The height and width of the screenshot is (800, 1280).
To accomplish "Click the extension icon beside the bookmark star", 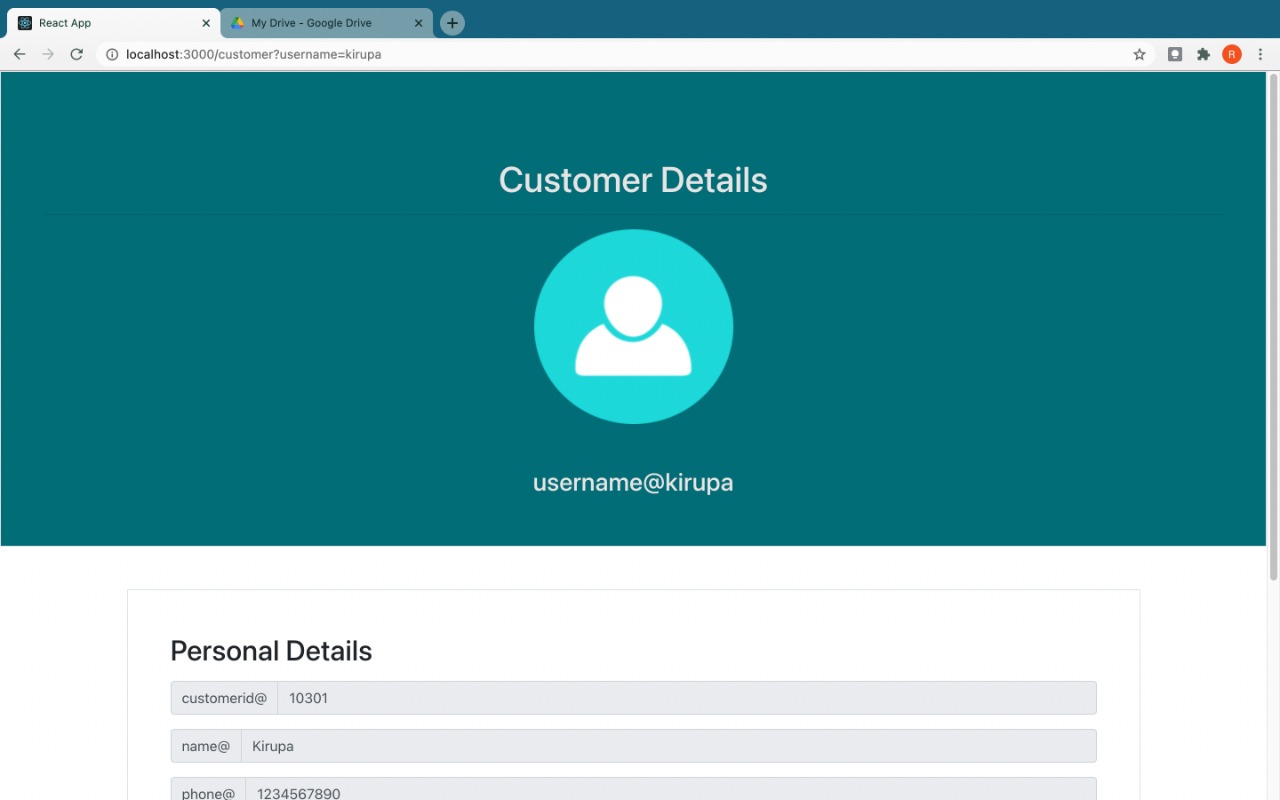I will tap(1175, 54).
